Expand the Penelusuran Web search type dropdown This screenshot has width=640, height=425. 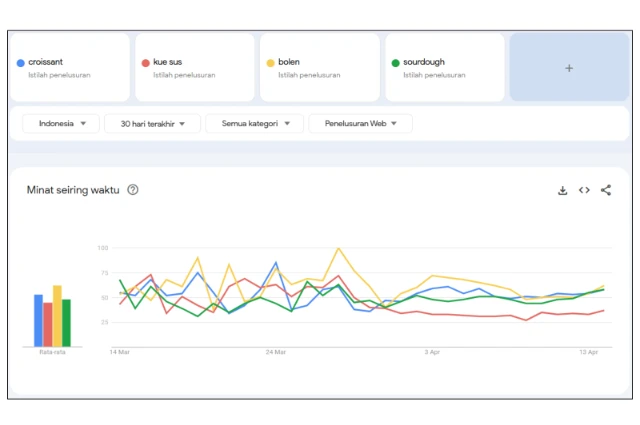tap(360, 124)
